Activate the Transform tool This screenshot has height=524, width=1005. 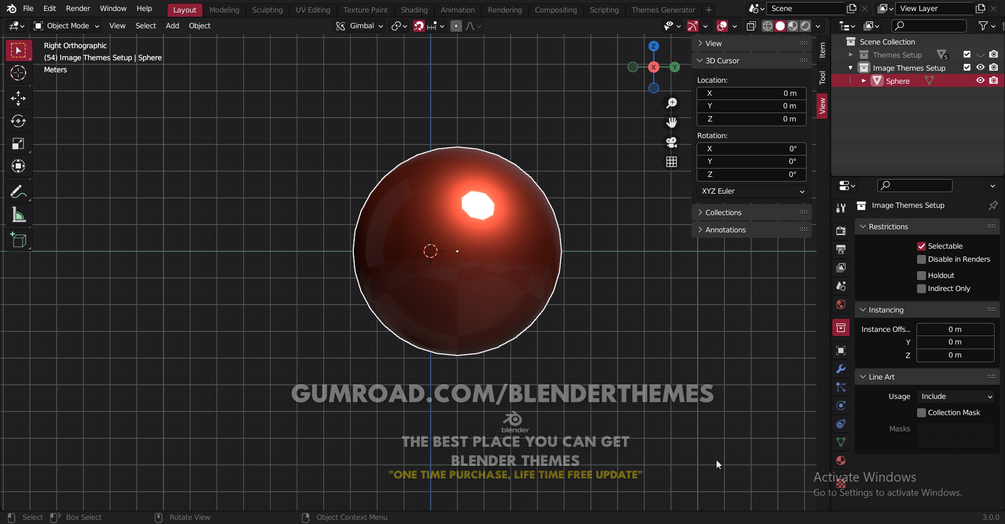(18, 167)
